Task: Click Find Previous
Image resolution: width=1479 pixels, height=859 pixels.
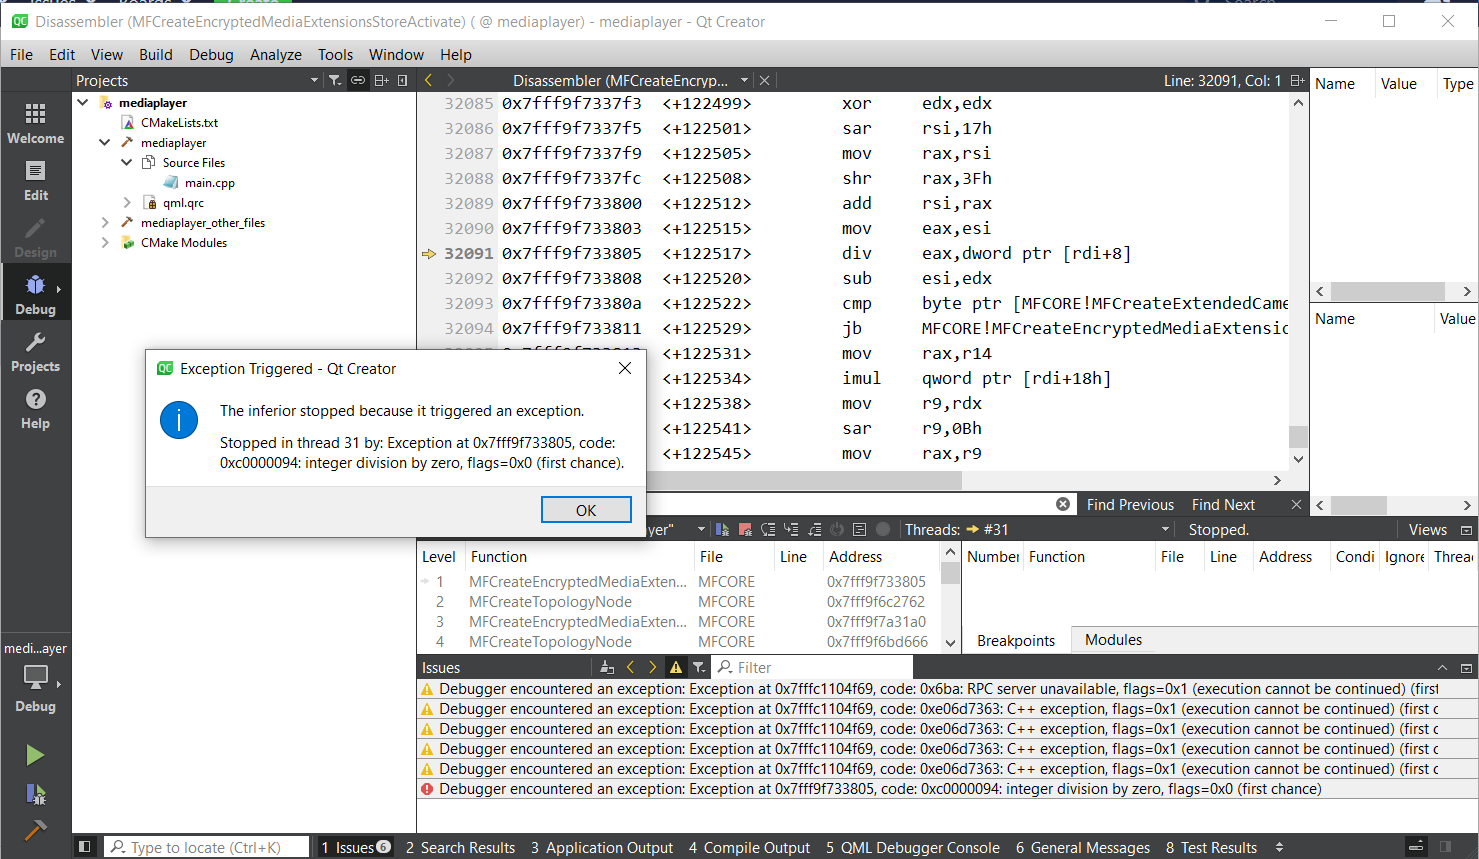Action: pyautogui.click(x=1130, y=504)
